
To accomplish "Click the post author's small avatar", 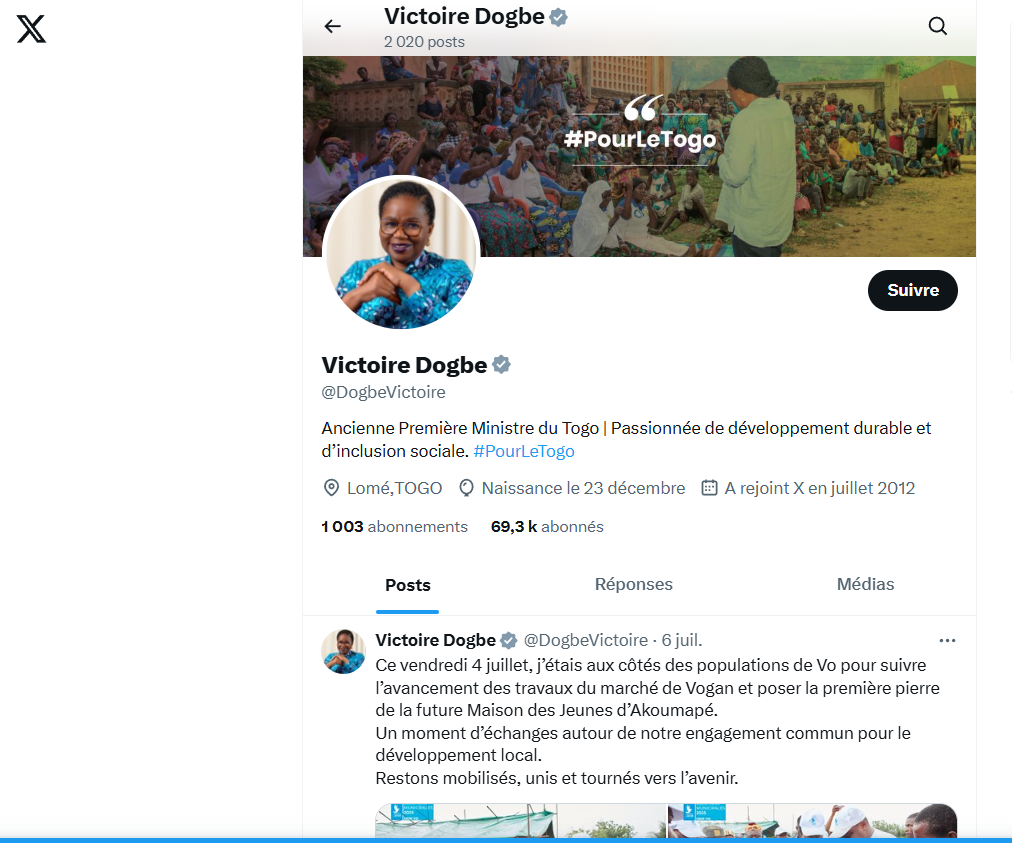I will 343,652.
